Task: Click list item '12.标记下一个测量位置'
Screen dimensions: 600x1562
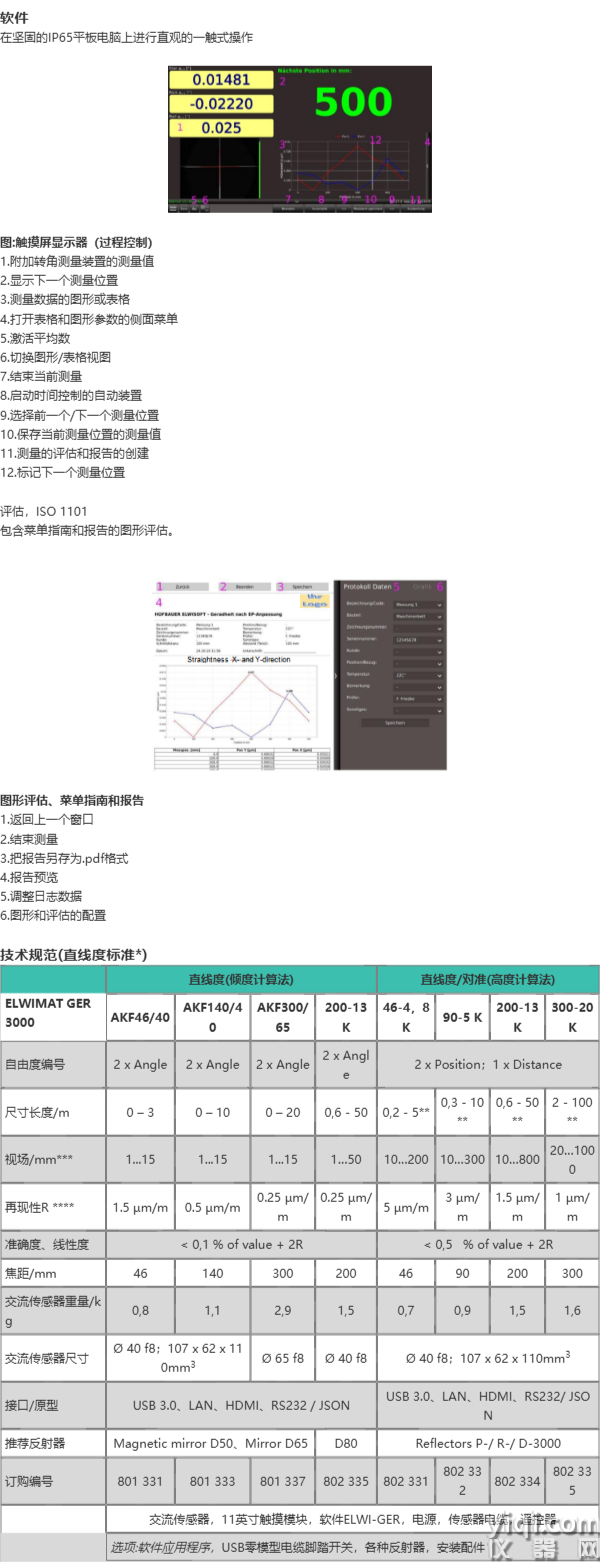Action: [x=63, y=472]
